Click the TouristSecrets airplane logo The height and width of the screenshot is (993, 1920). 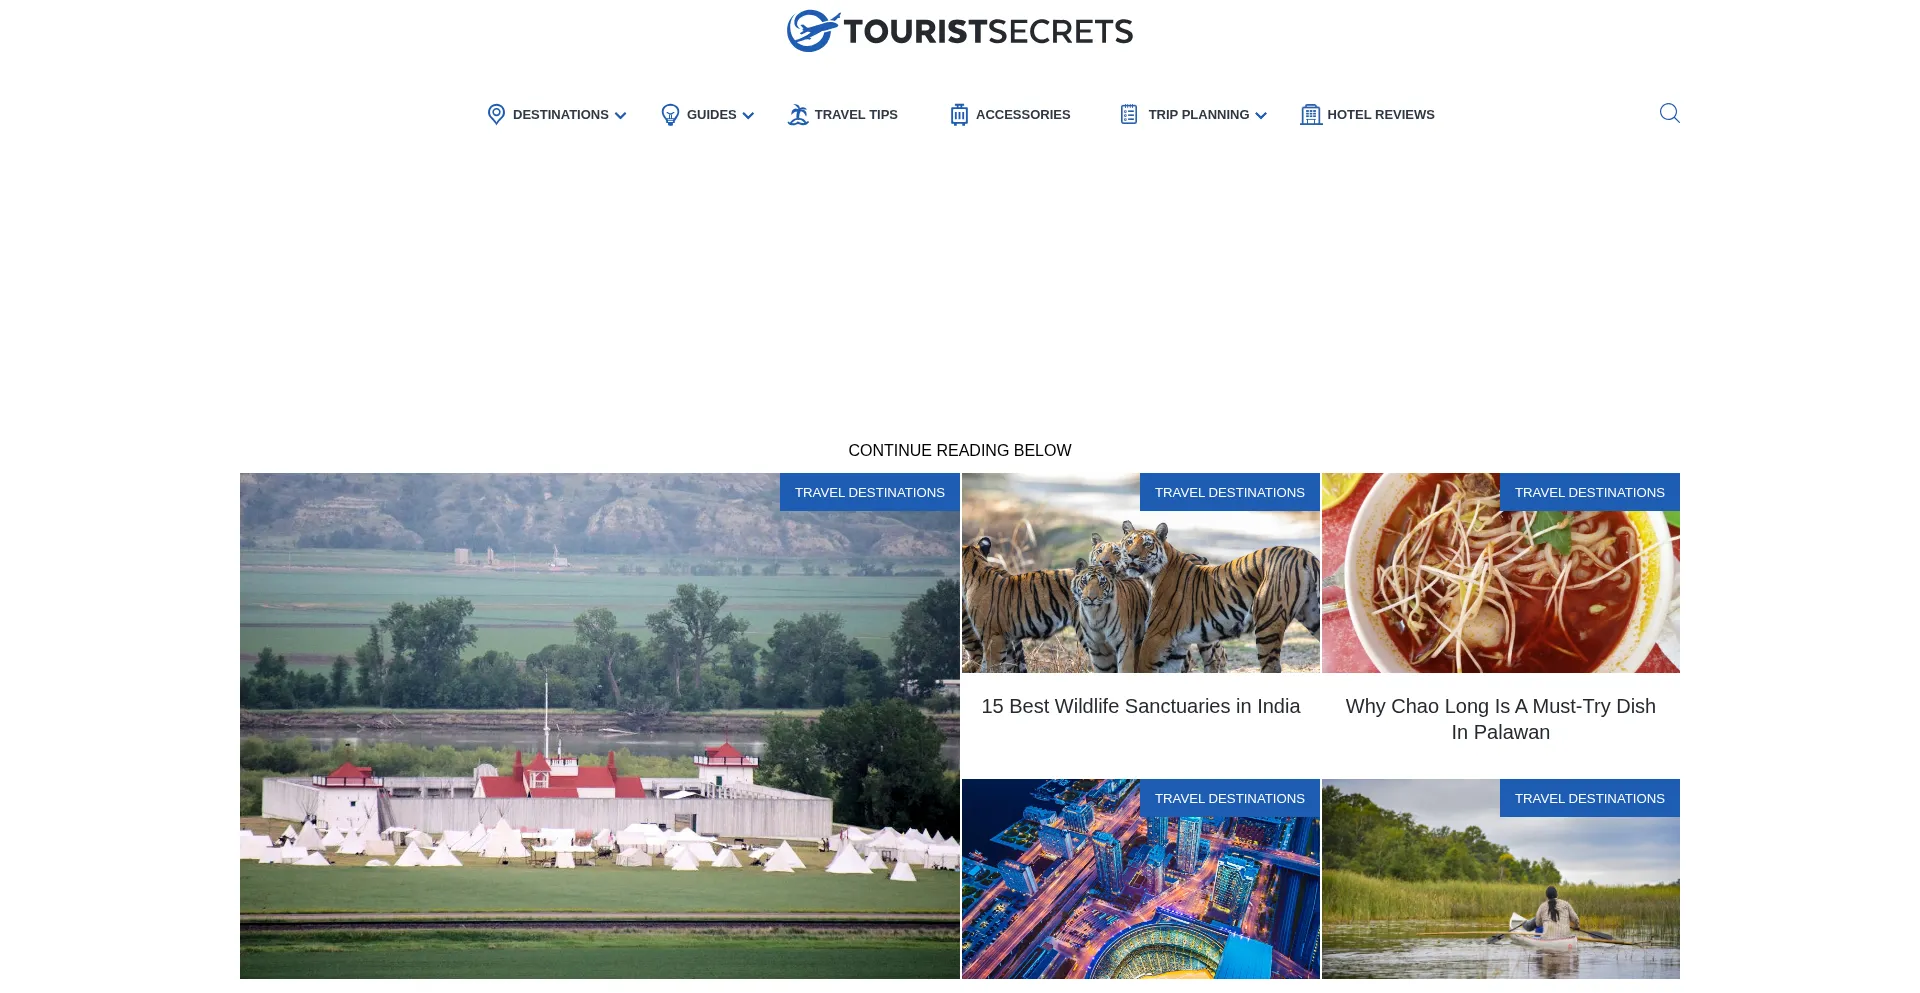click(812, 31)
